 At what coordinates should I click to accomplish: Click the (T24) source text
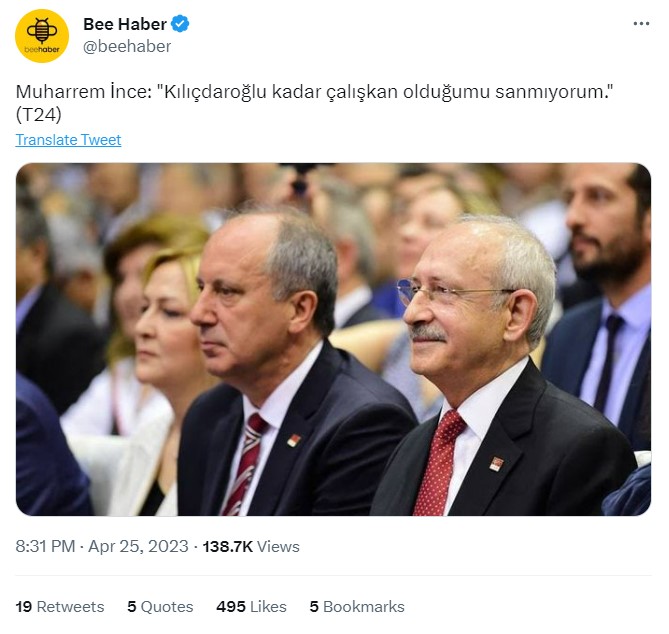(x=38, y=114)
